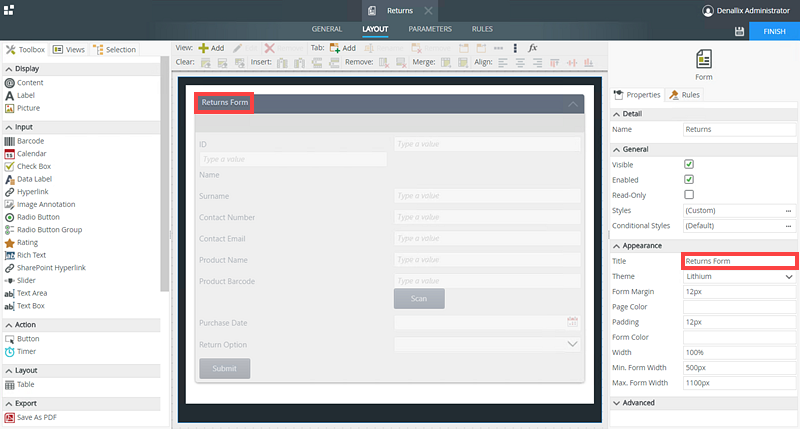The height and width of the screenshot is (429, 800).
Task: Collapse the Input toolbox section
Action: click(x=9, y=127)
